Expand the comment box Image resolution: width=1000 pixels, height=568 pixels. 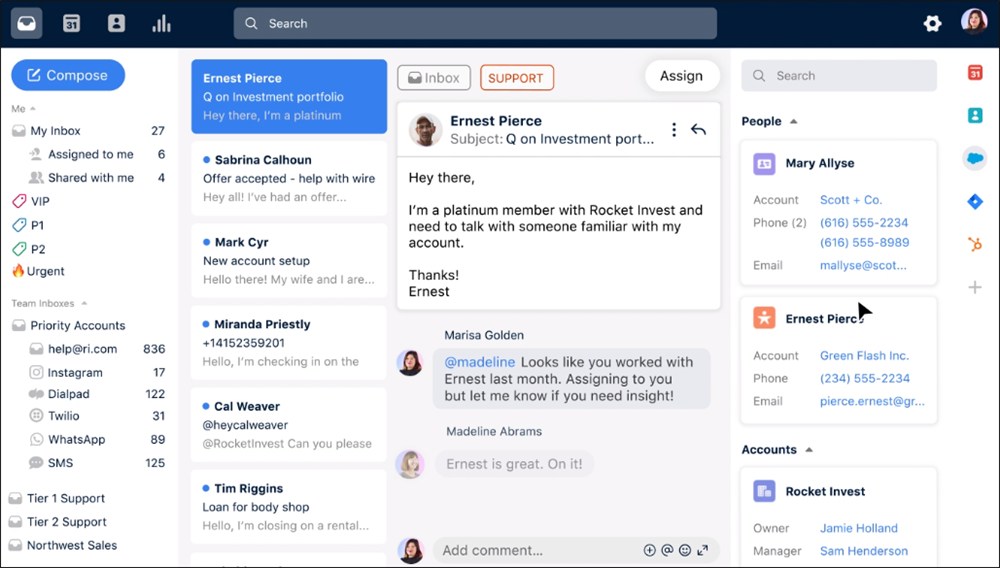click(x=703, y=550)
